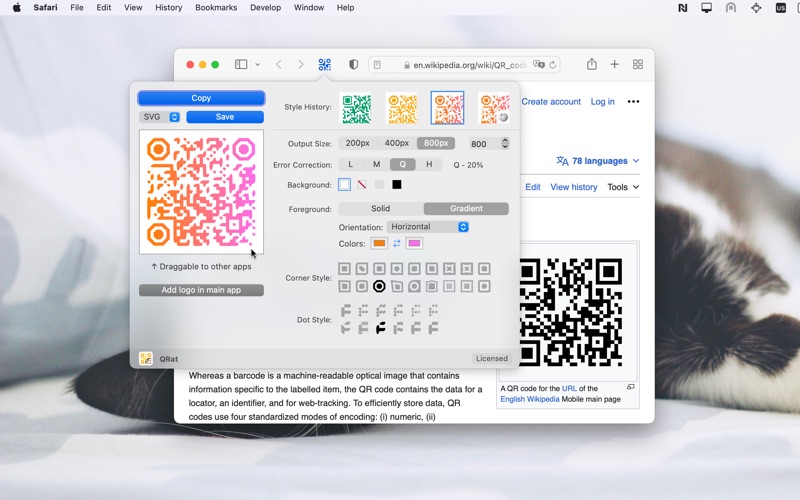Pick the transparent background swatch

point(362,185)
